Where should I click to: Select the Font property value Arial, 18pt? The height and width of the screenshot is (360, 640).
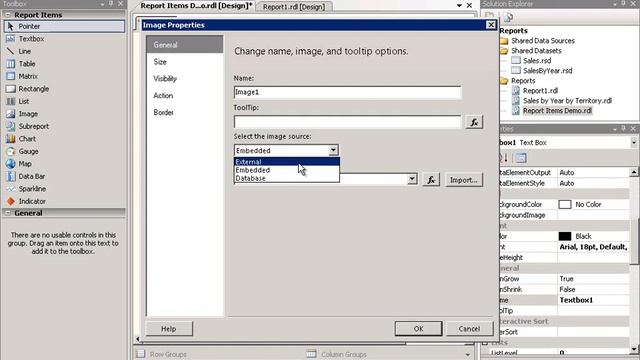593,247
